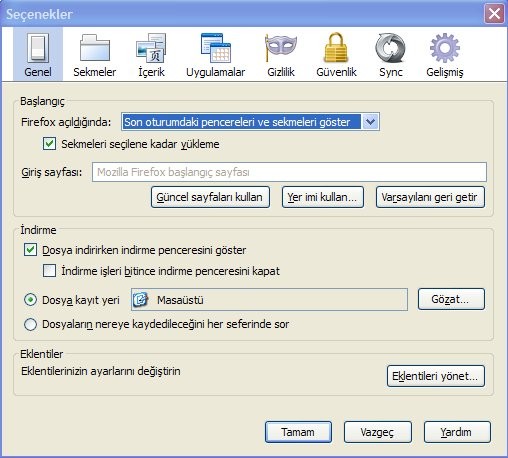
Task: Enable İndirme işleri bitince pencereyi kapat
Action: 49,271
